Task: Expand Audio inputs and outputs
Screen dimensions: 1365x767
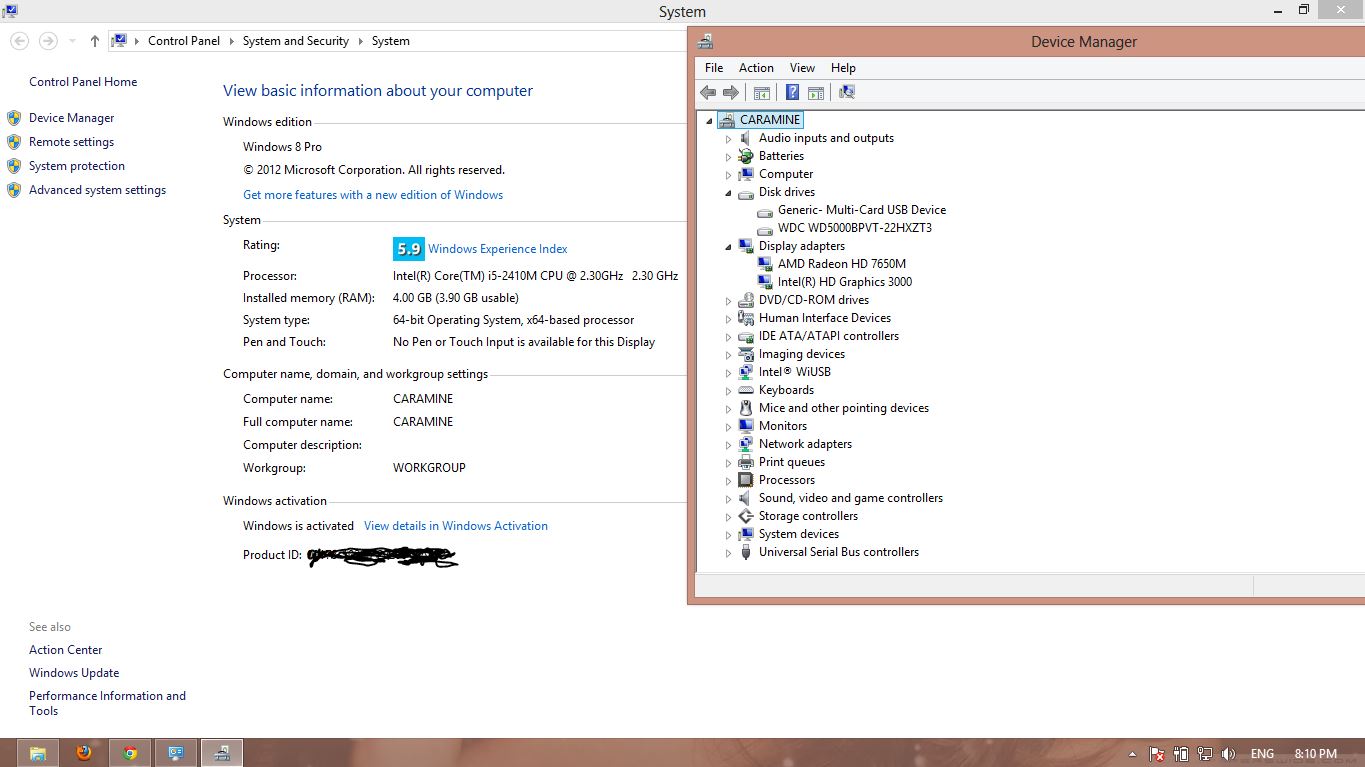Action: [x=729, y=139]
